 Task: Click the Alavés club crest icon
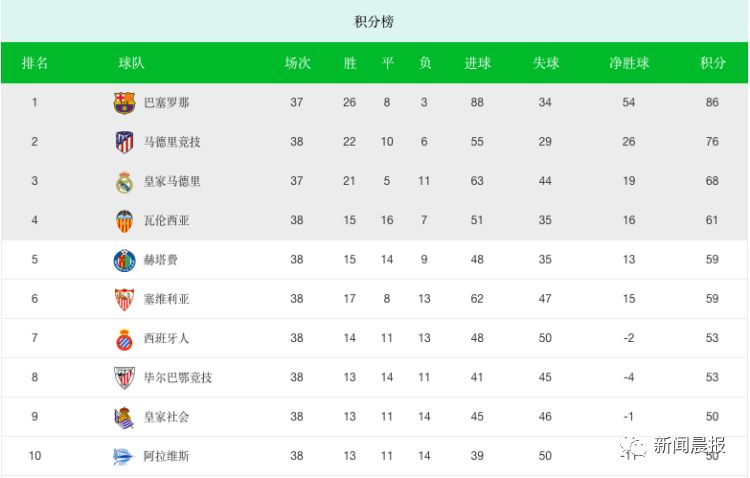coord(124,457)
